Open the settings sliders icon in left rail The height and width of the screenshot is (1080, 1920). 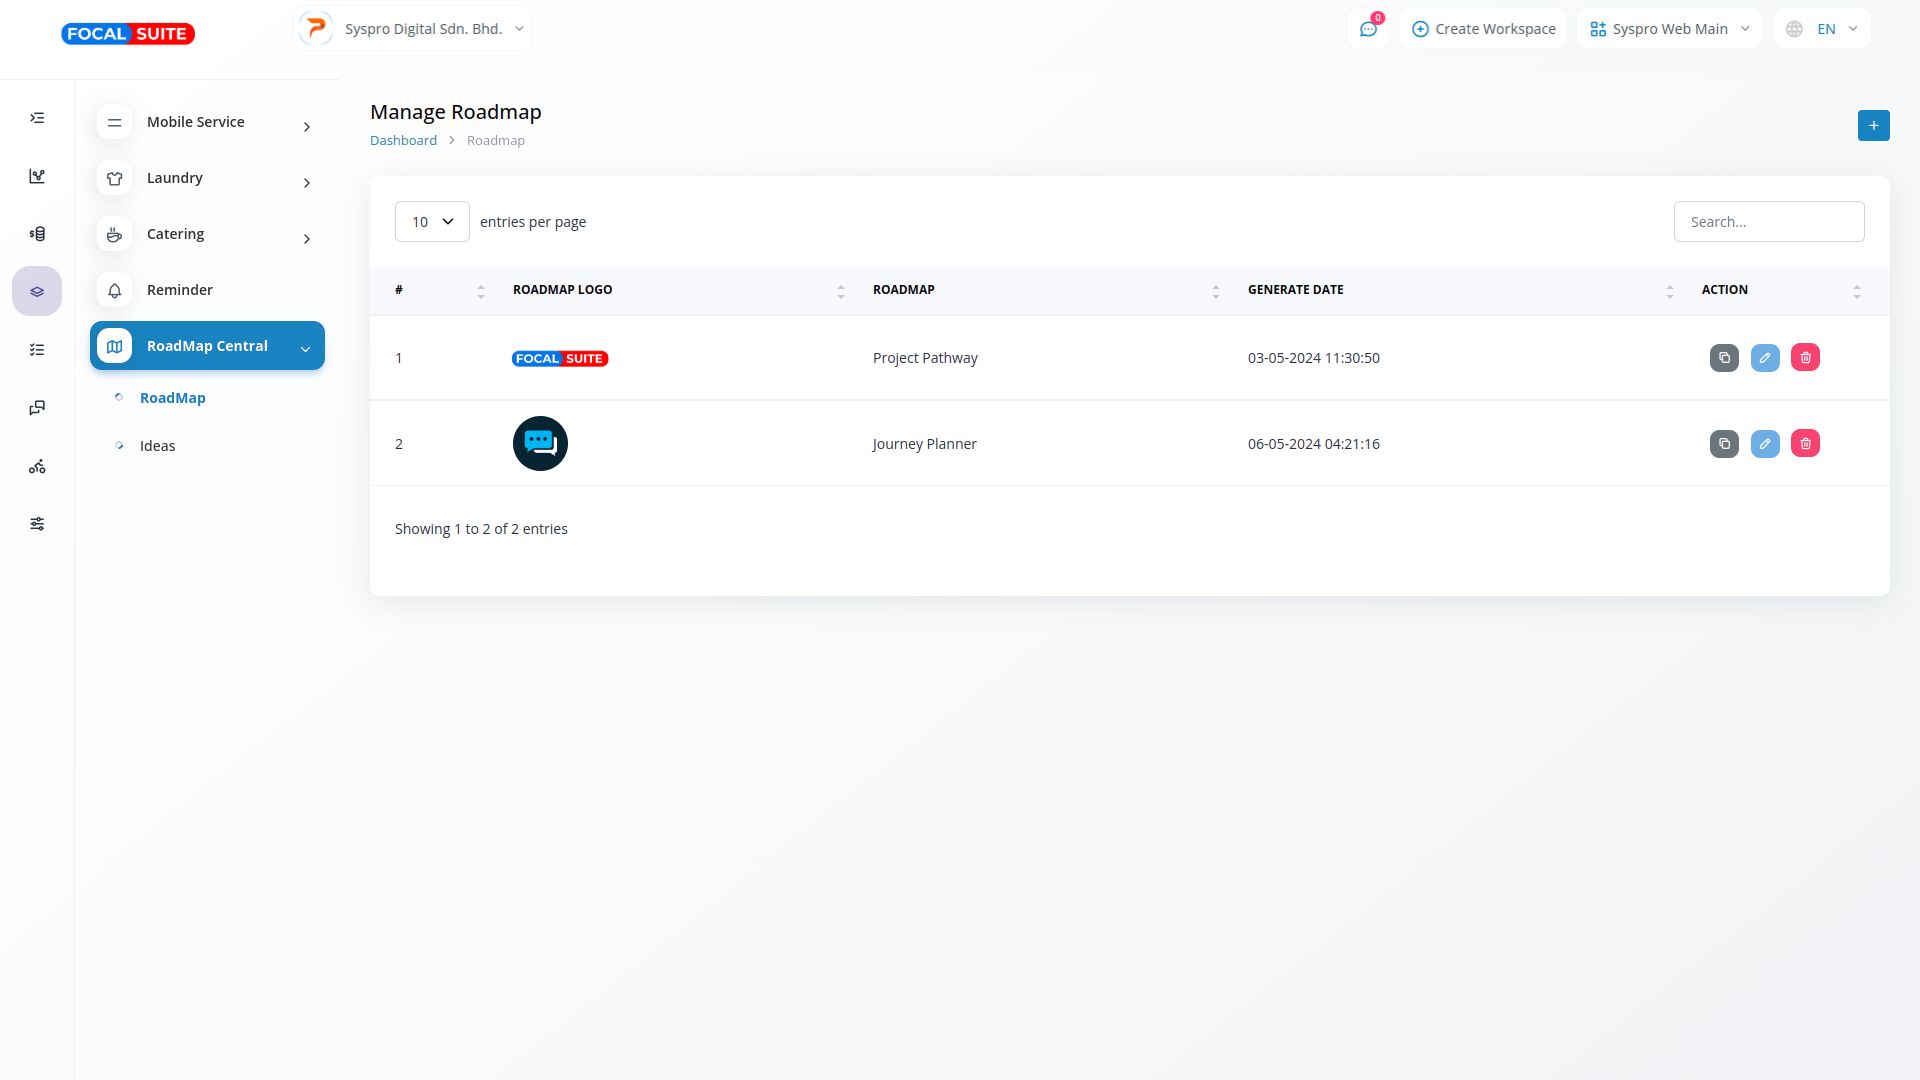(x=37, y=524)
